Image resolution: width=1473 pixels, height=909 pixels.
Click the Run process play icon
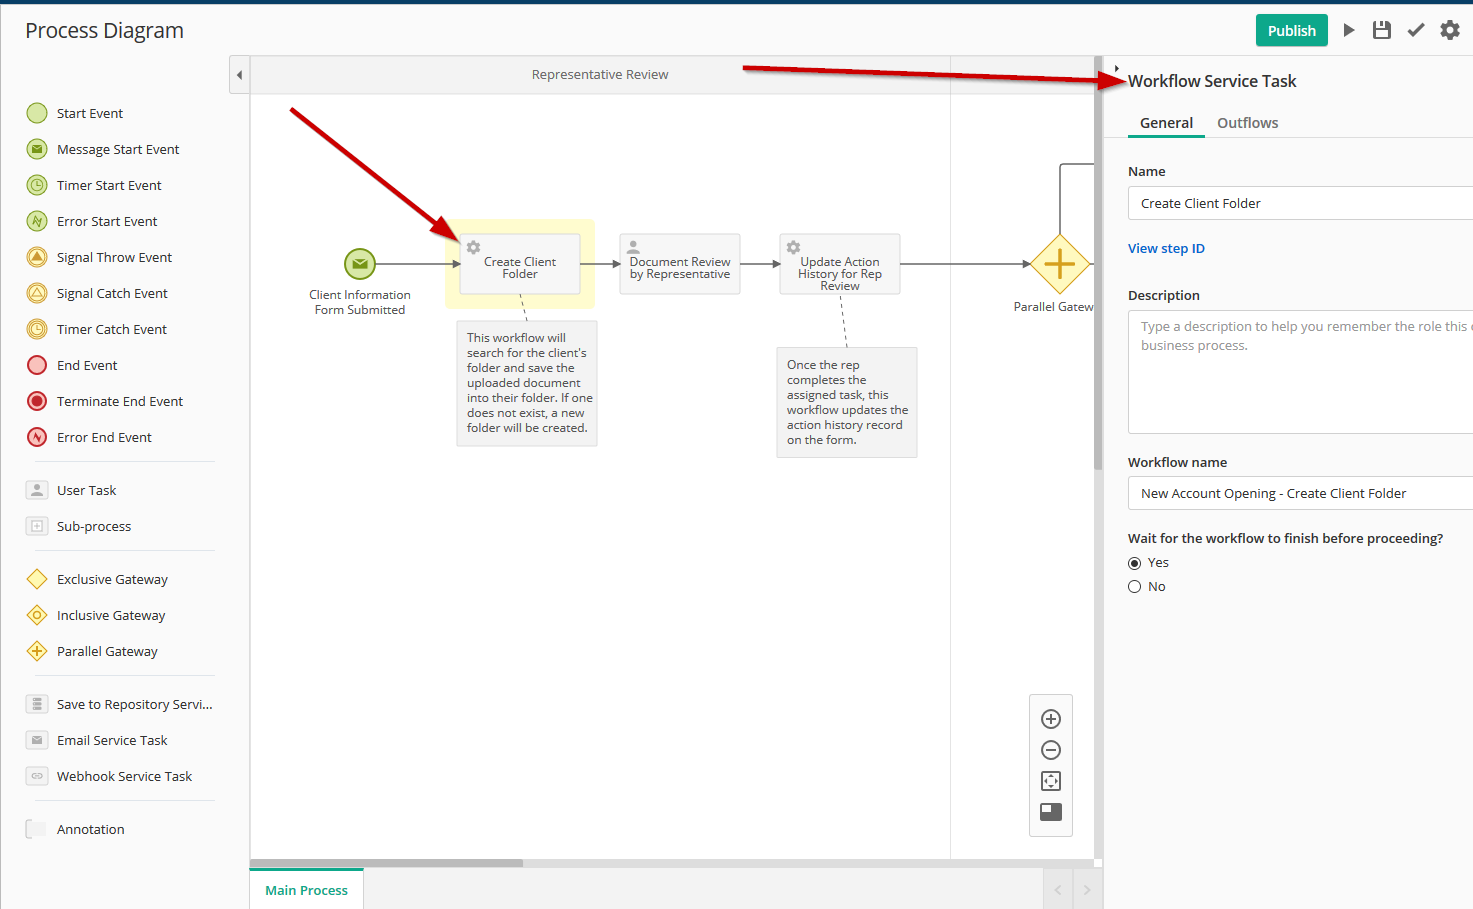[x=1349, y=30]
